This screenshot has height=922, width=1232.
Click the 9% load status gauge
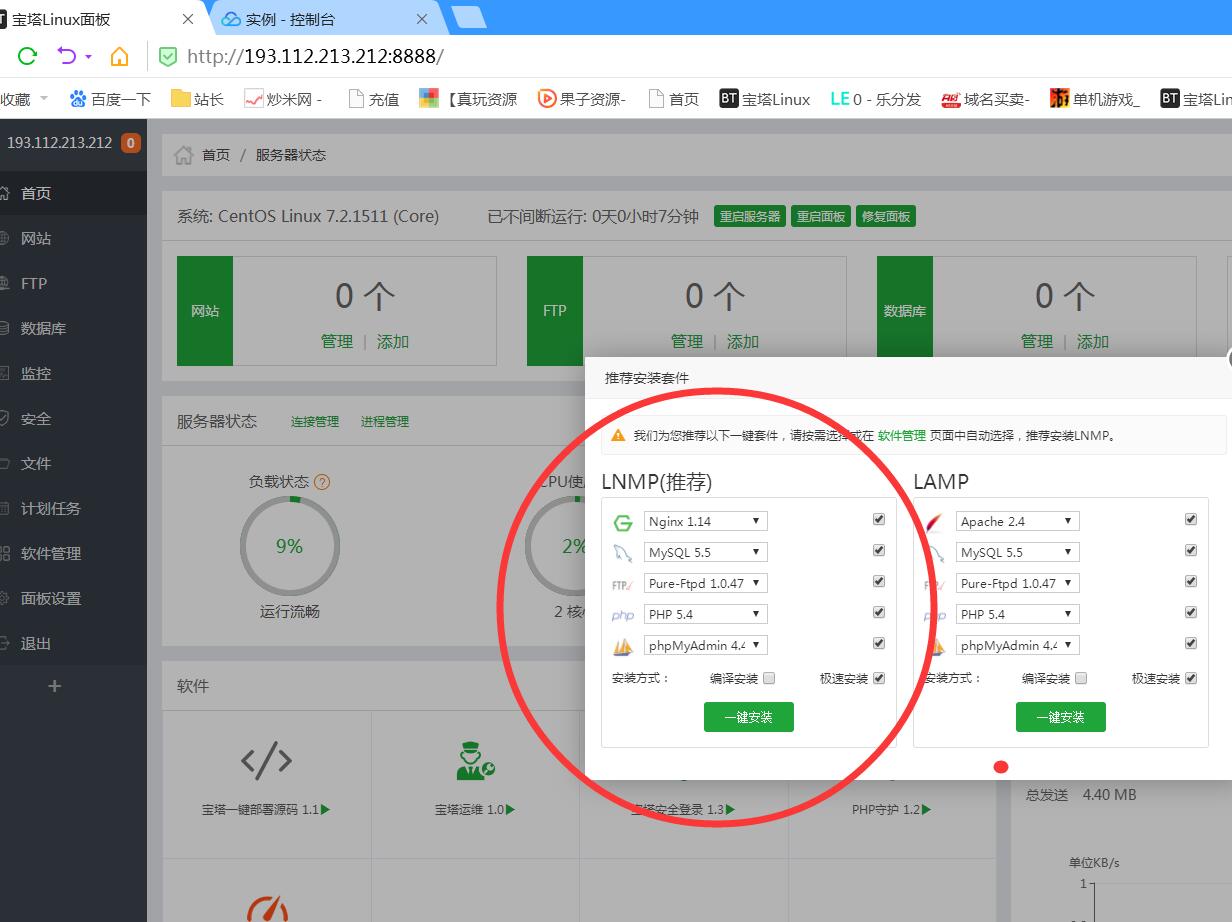click(290, 546)
